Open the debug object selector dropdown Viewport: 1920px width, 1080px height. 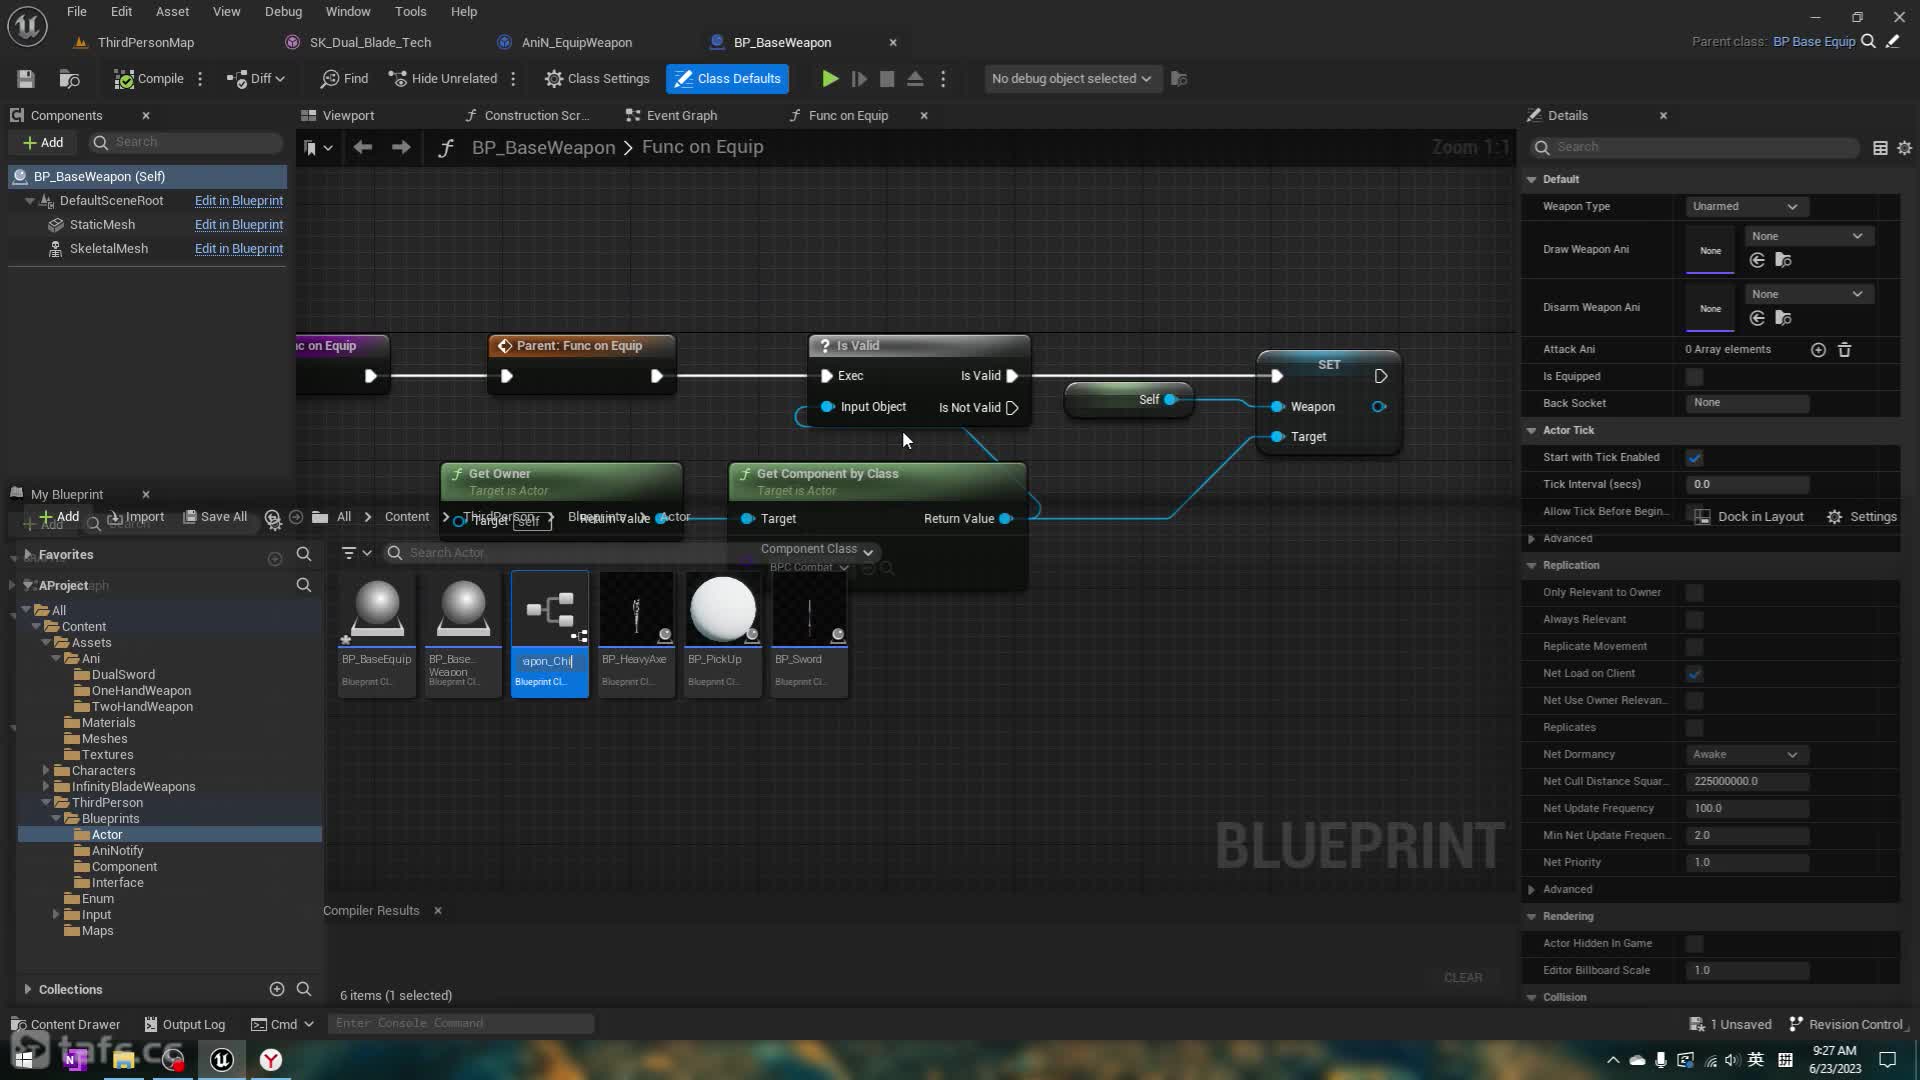1070,79
